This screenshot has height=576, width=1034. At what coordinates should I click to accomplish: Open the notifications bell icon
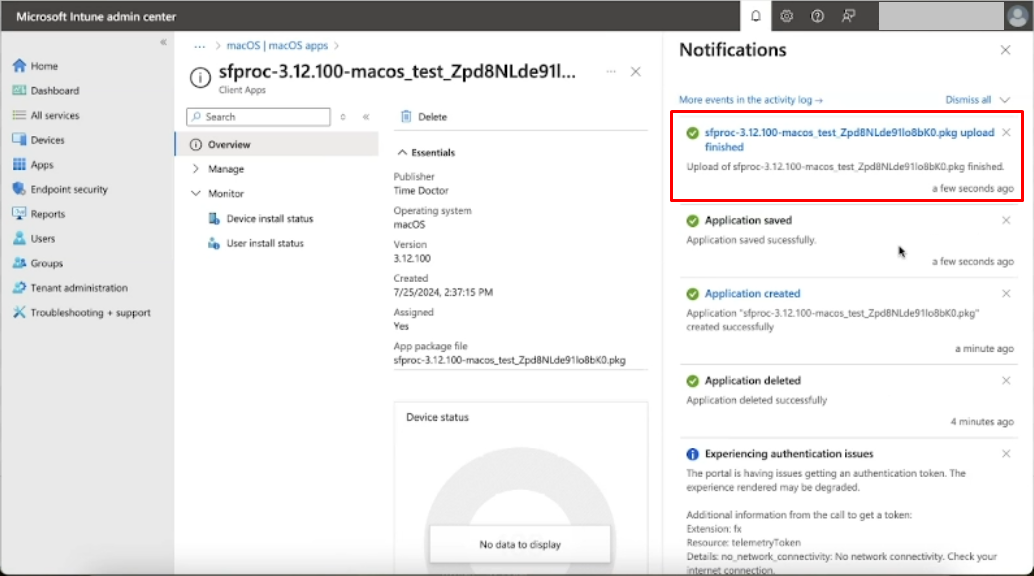(x=756, y=16)
